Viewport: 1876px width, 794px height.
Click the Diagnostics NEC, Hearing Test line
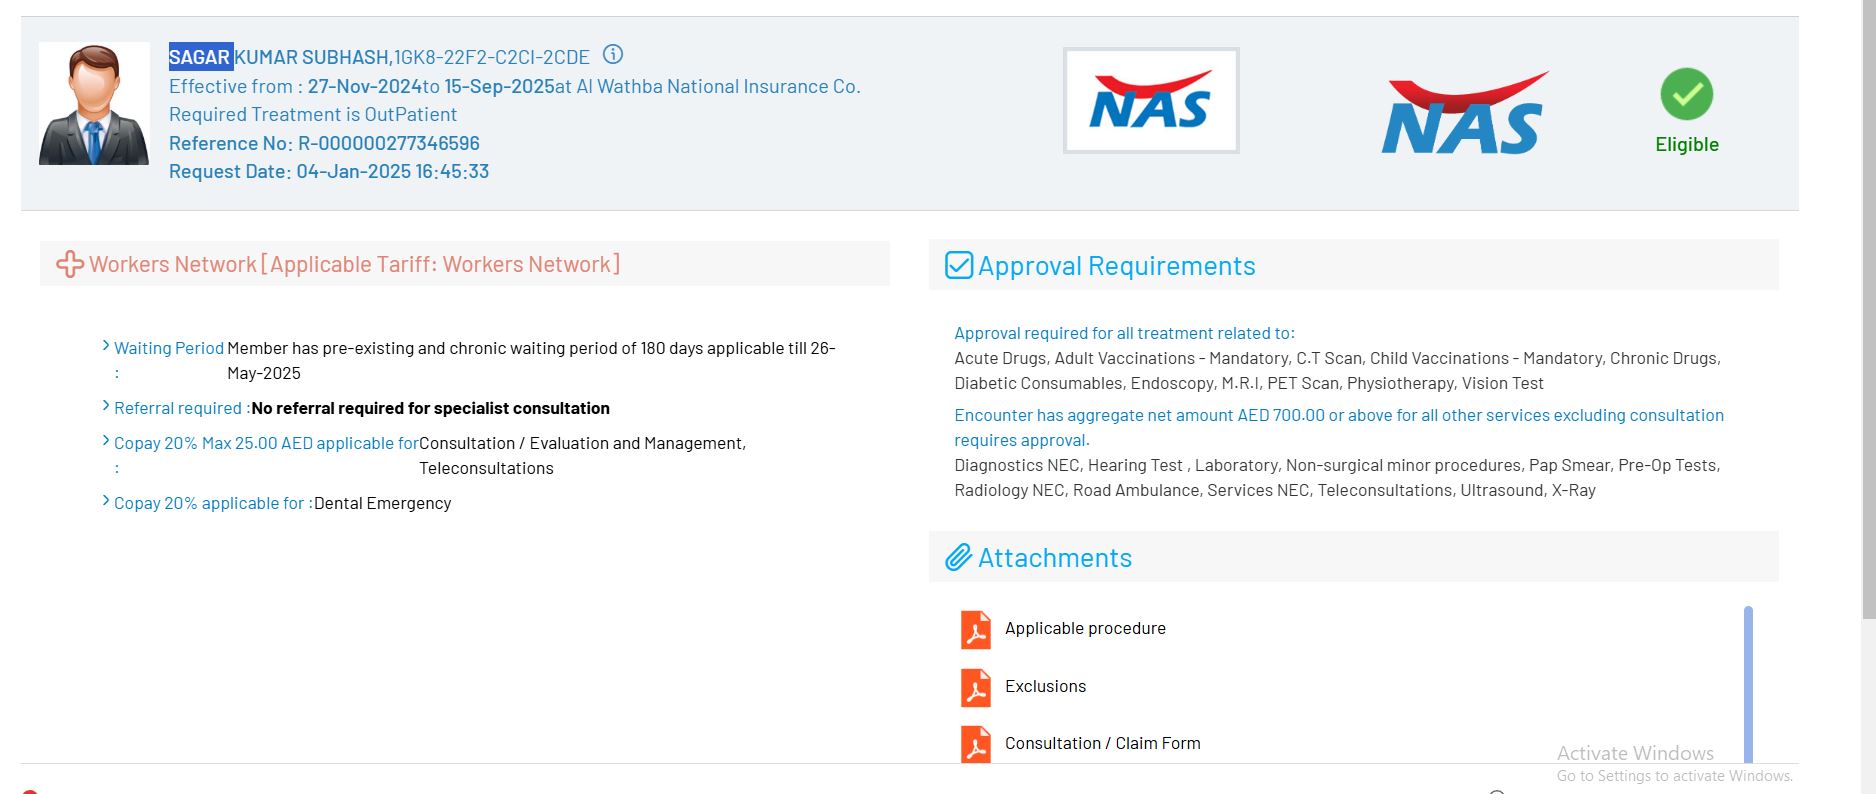[x=1337, y=465]
